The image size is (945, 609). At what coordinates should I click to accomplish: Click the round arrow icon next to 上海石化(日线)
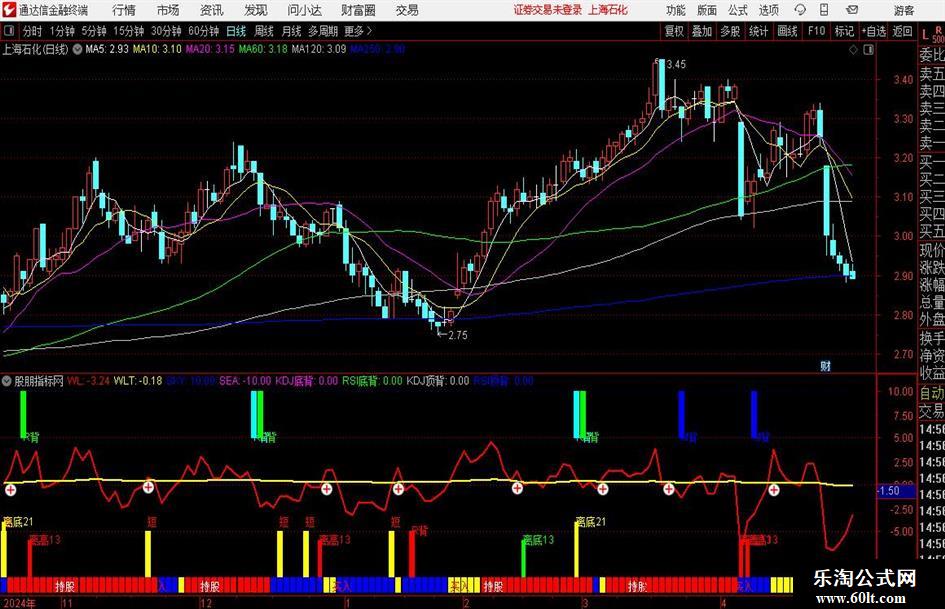(77, 49)
